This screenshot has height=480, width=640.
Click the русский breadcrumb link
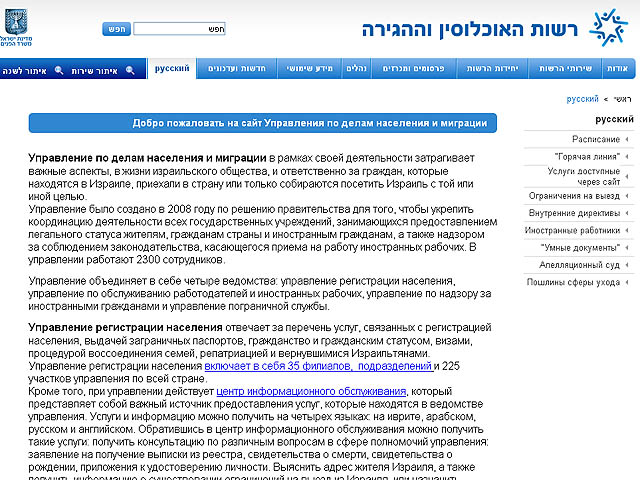tap(582, 99)
